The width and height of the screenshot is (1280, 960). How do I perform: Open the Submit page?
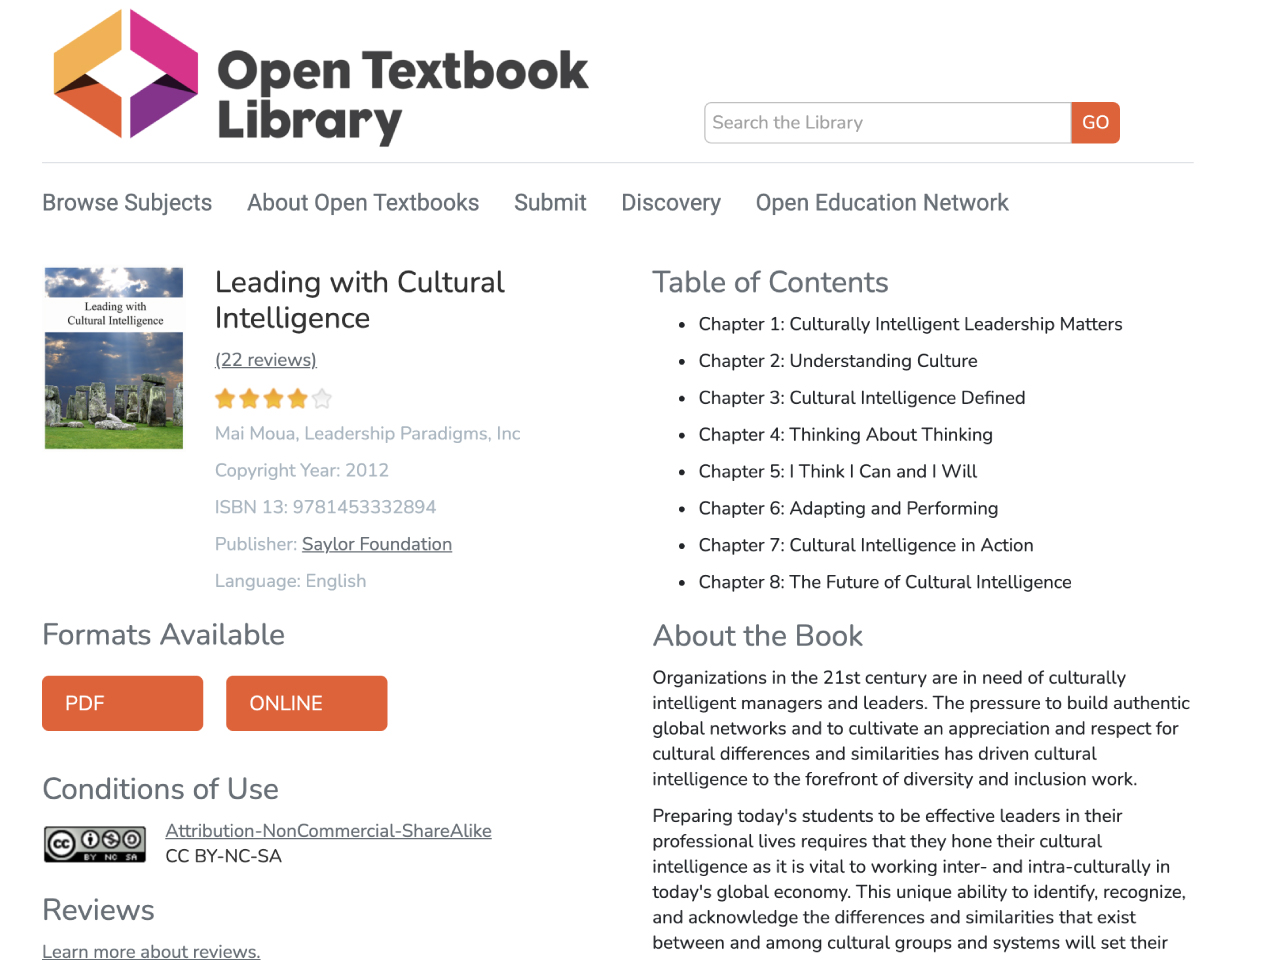click(x=550, y=203)
